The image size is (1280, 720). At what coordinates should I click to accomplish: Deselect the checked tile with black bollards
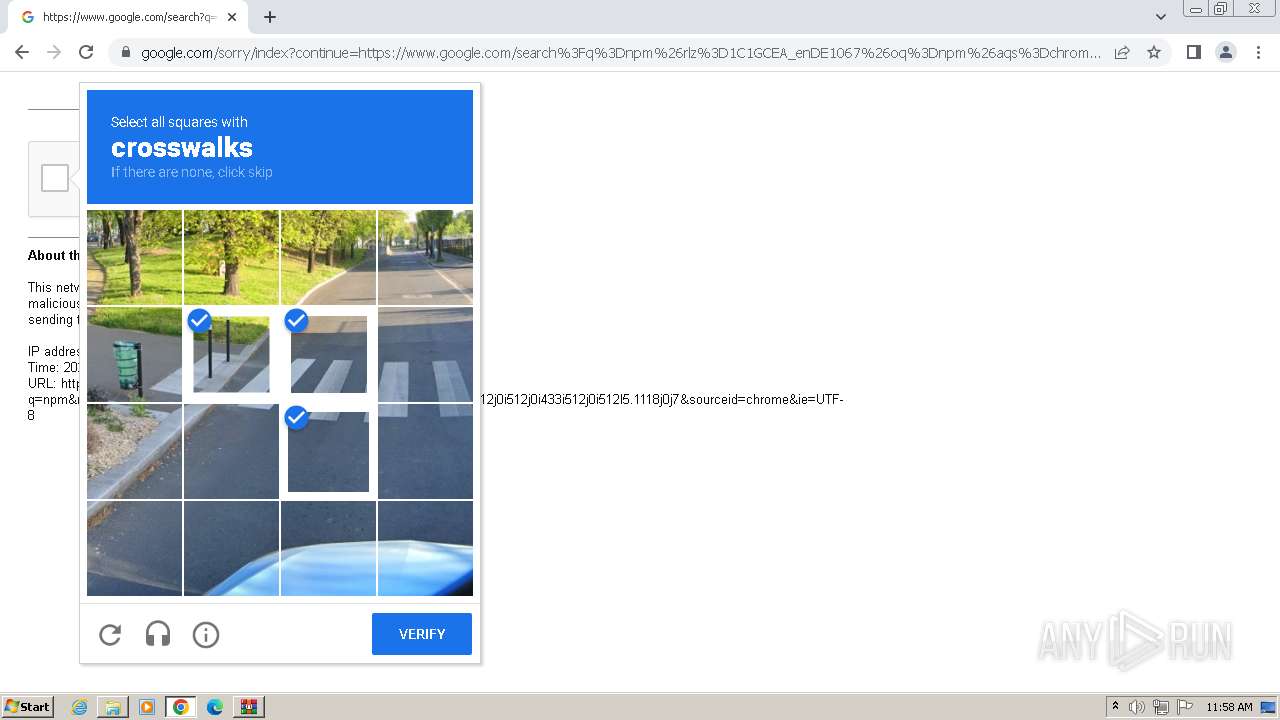coord(231,355)
